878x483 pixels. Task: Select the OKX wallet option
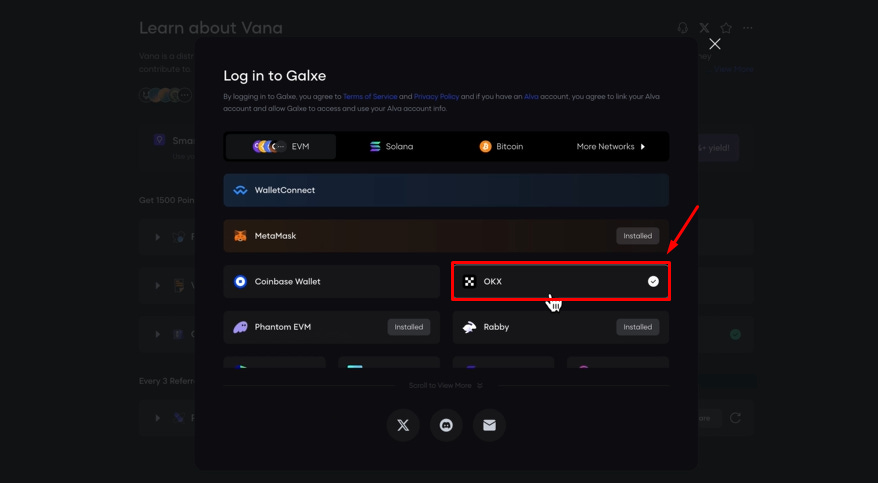(x=561, y=282)
